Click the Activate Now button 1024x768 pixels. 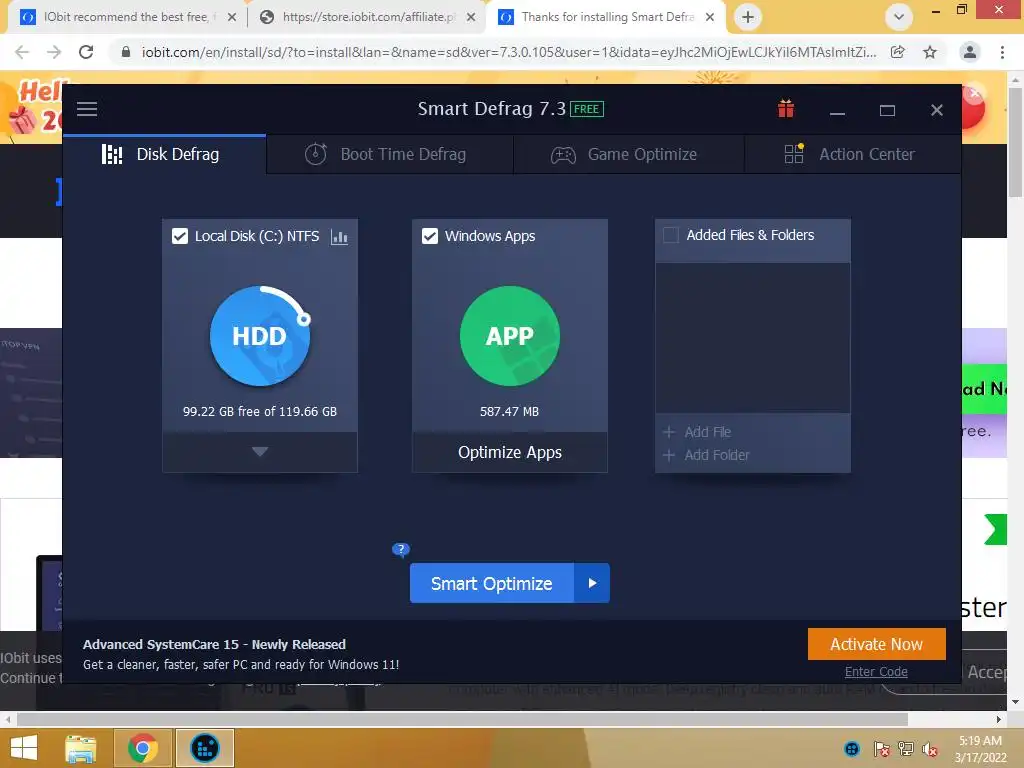[x=876, y=644]
